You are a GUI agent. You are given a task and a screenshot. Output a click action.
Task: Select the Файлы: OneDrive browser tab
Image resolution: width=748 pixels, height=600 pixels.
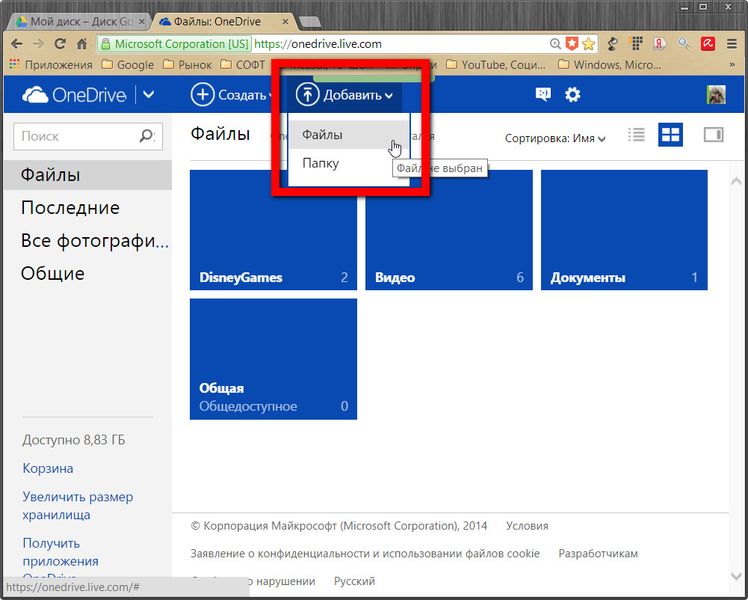224,22
